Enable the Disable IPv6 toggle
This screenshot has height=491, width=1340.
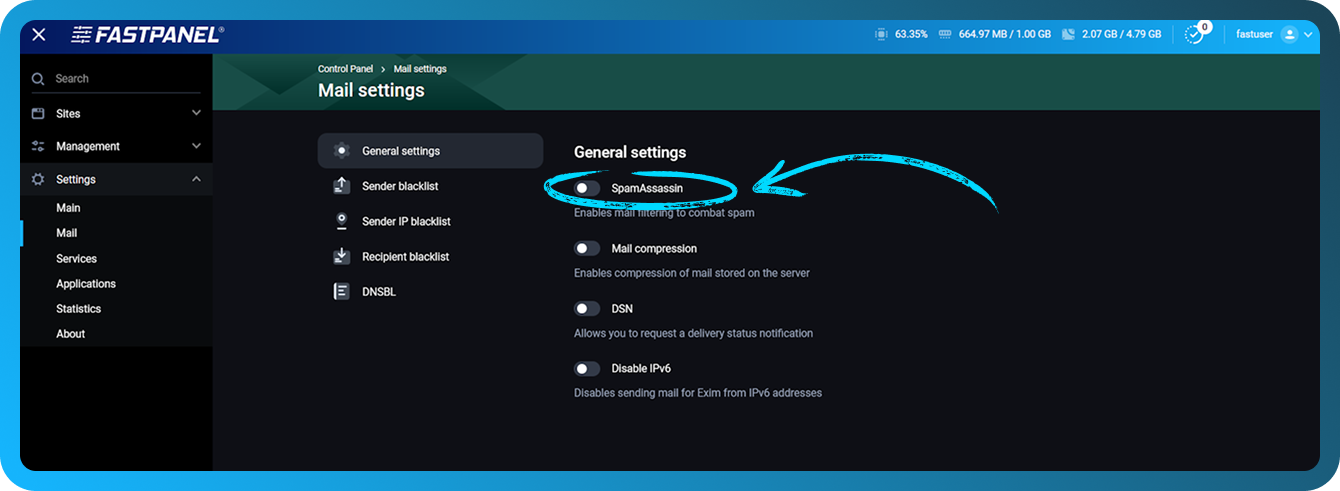[587, 369]
